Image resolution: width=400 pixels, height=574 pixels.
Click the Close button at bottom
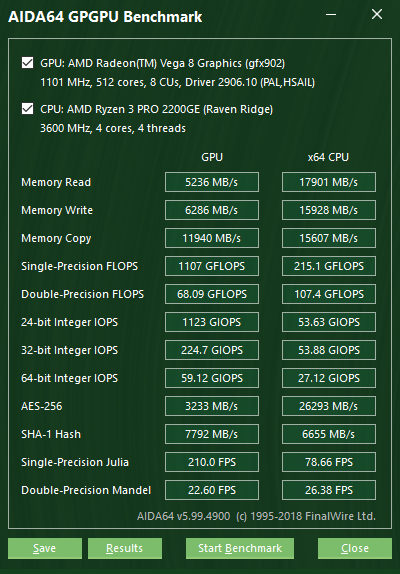coord(355,548)
